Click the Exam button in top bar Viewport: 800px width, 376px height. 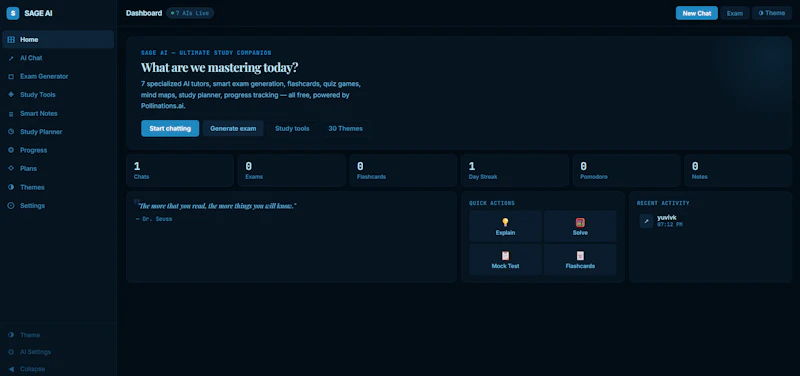coord(735,13)
